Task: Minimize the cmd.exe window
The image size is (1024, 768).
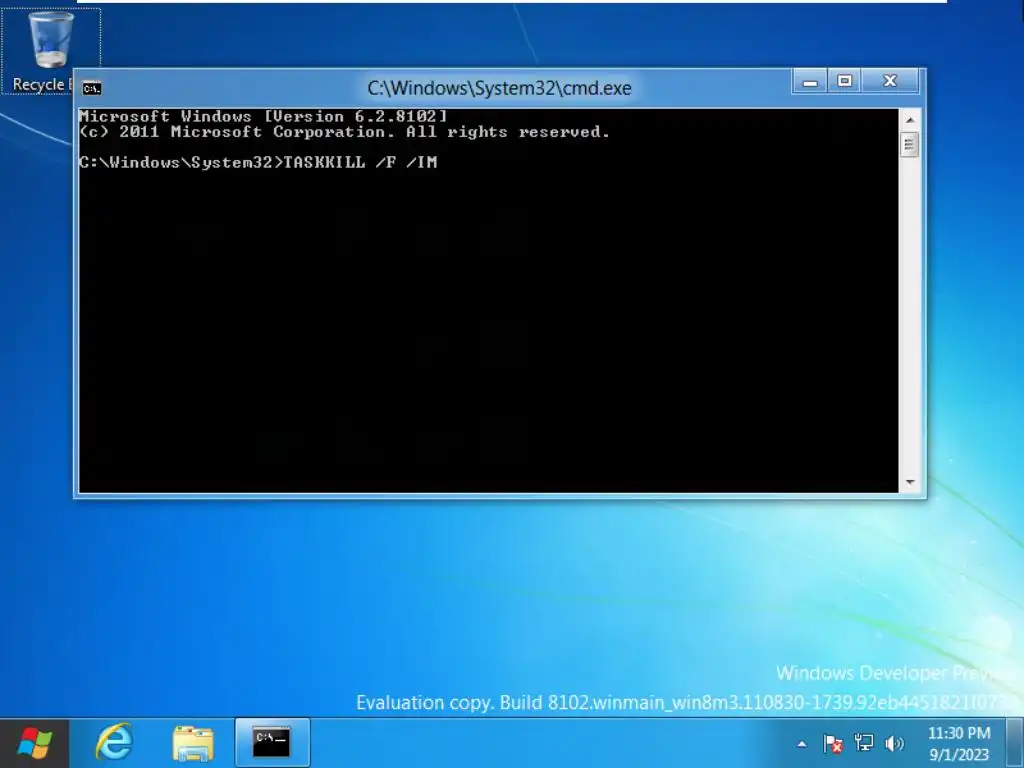Action: 810,82
